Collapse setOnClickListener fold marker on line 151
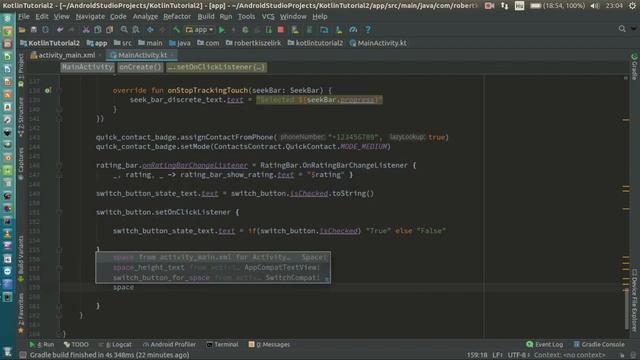This screenshot has width=640, height=360. click(59, 212)
